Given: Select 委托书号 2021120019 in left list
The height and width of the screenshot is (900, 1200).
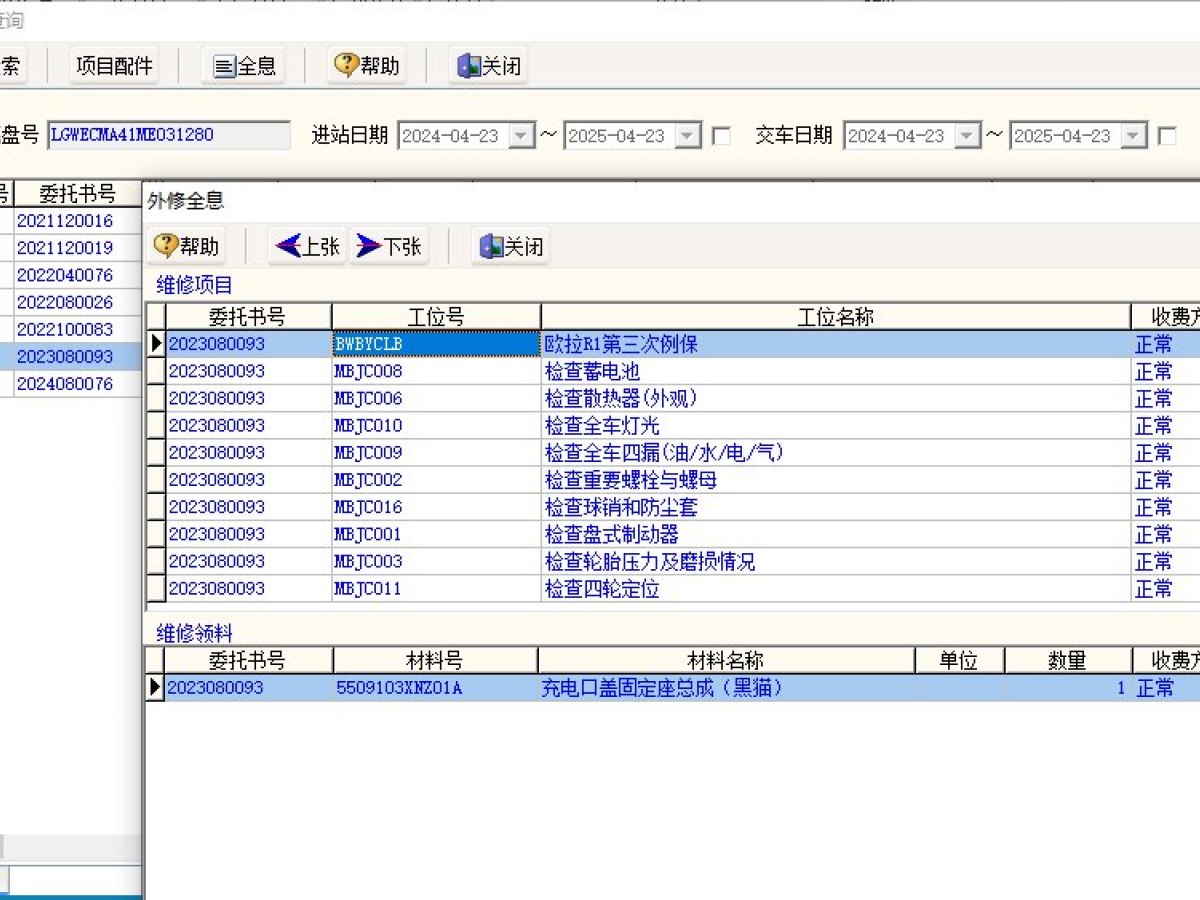Looking at the screenshot, I should point(77,248).
